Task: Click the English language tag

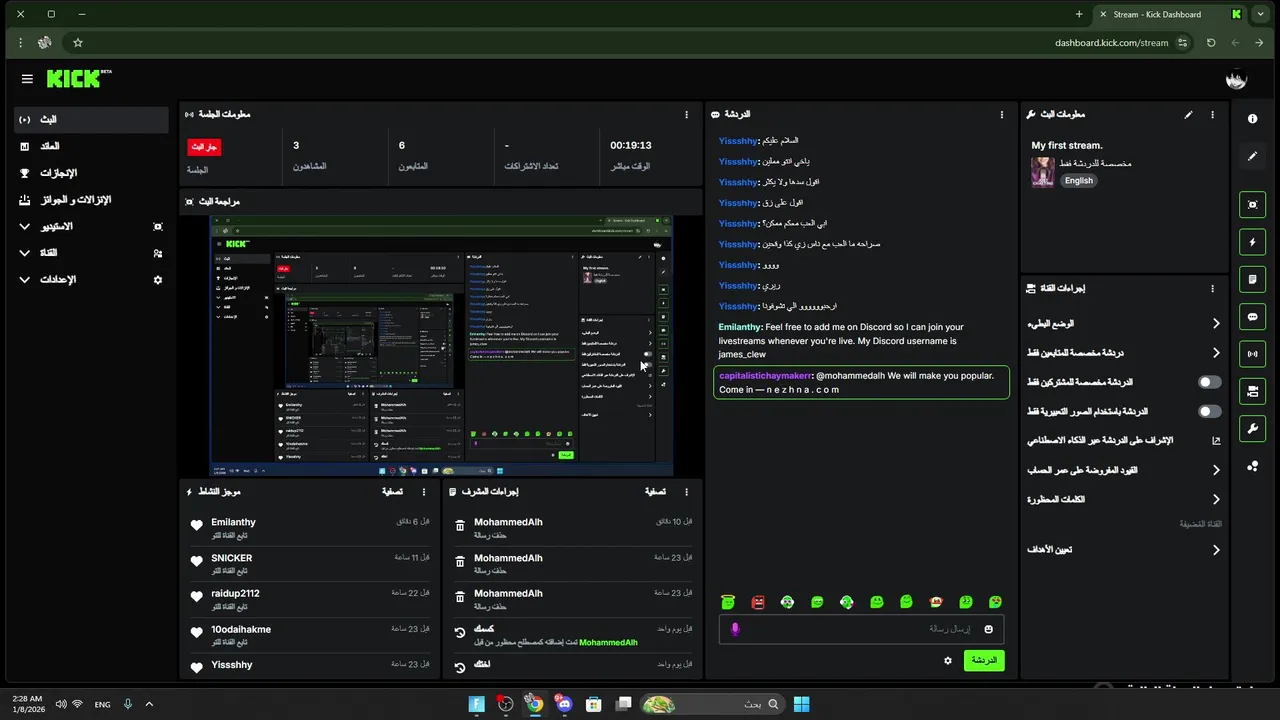Action: tap(1078, 181)
